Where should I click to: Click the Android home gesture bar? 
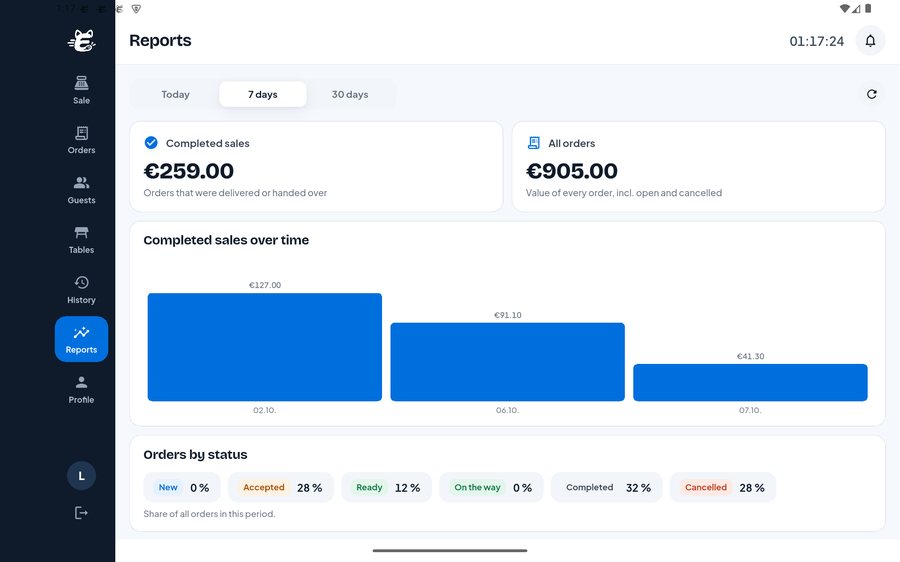(450, 551)
